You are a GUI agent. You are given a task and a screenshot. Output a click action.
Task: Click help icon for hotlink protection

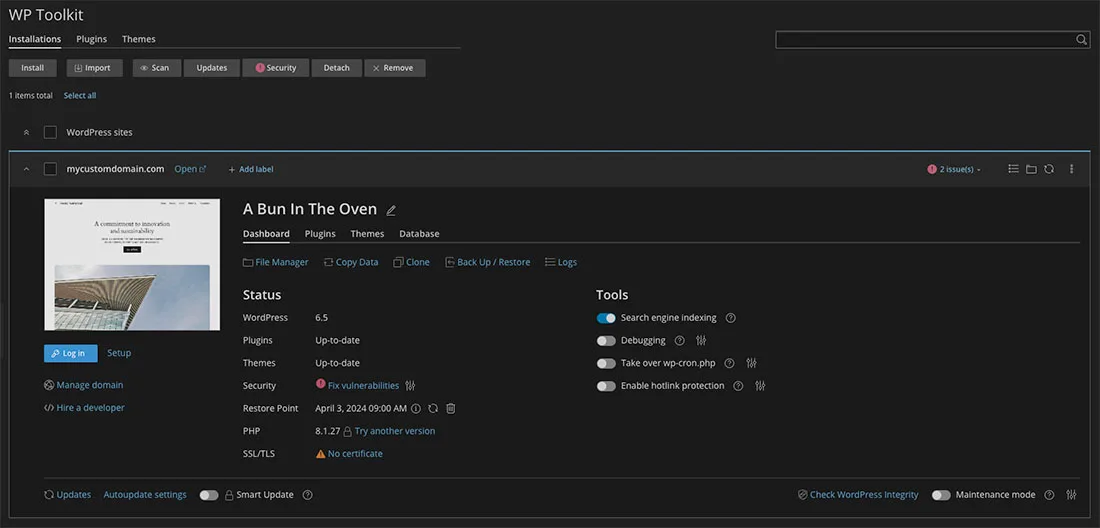(x=738, y=386)
